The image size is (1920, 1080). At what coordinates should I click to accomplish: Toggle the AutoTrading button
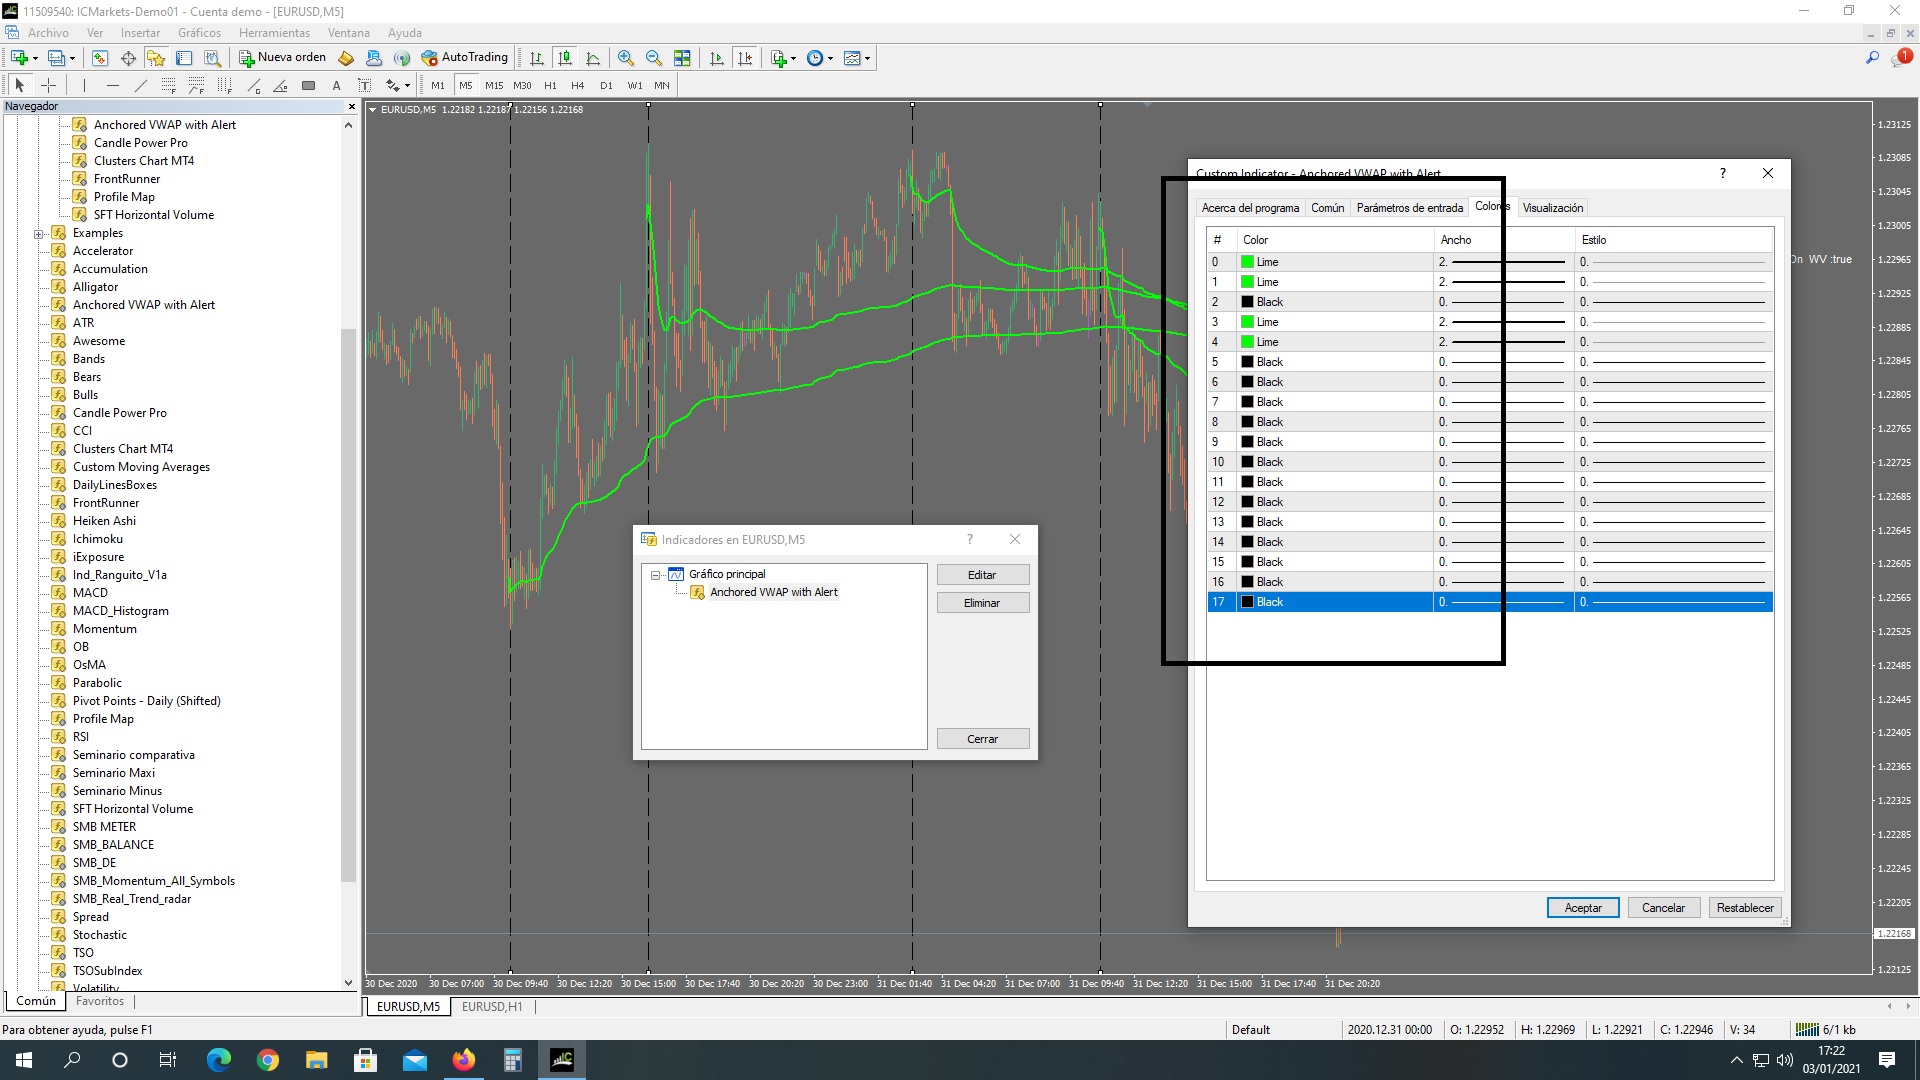point(465,58)
